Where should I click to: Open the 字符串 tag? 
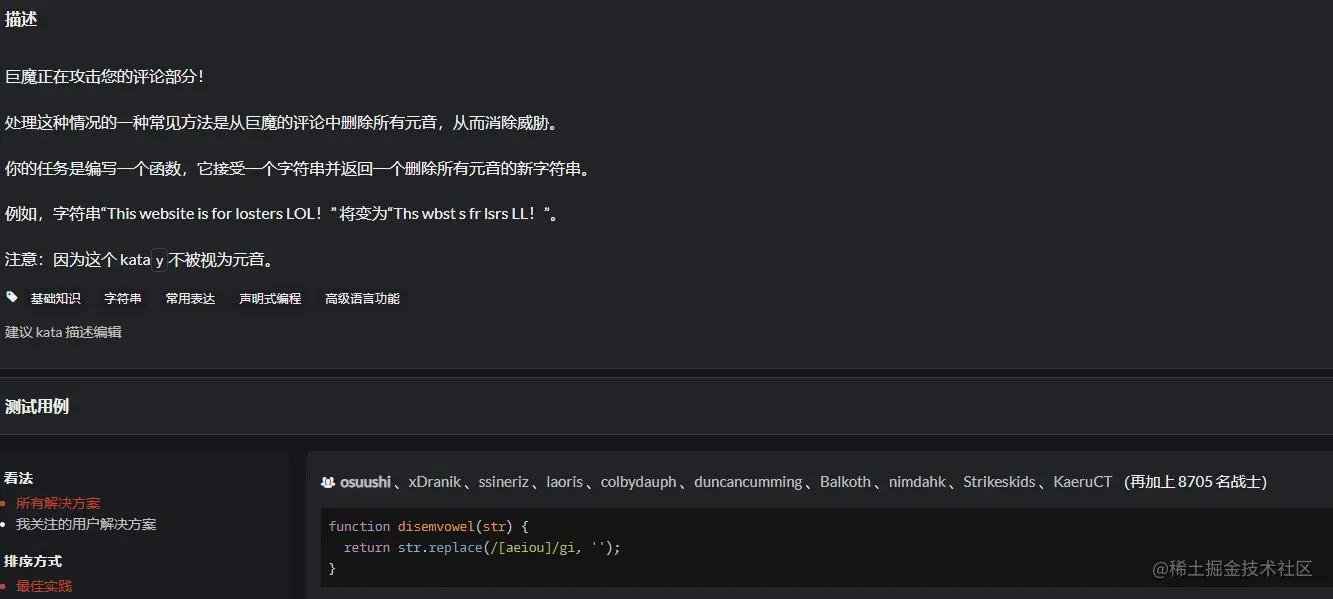click(x=123, y=298)
